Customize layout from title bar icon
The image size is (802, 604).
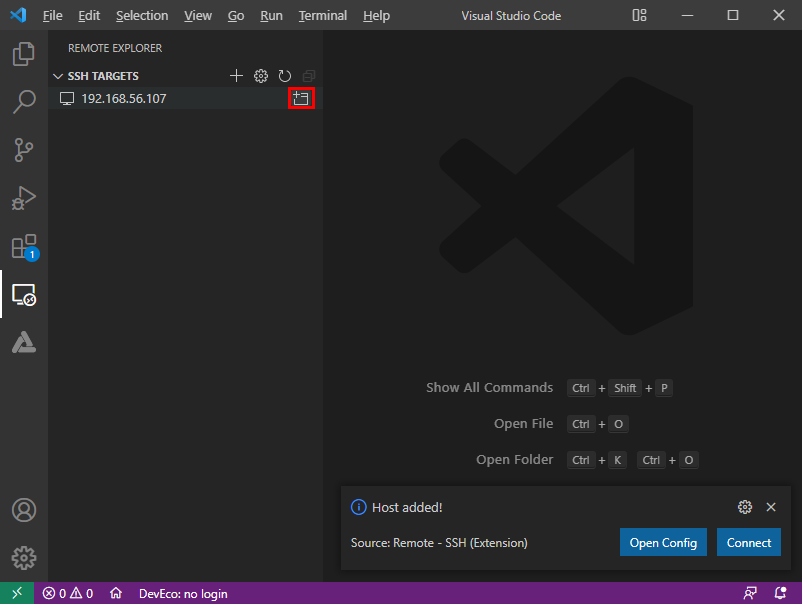tap(639, 15)
